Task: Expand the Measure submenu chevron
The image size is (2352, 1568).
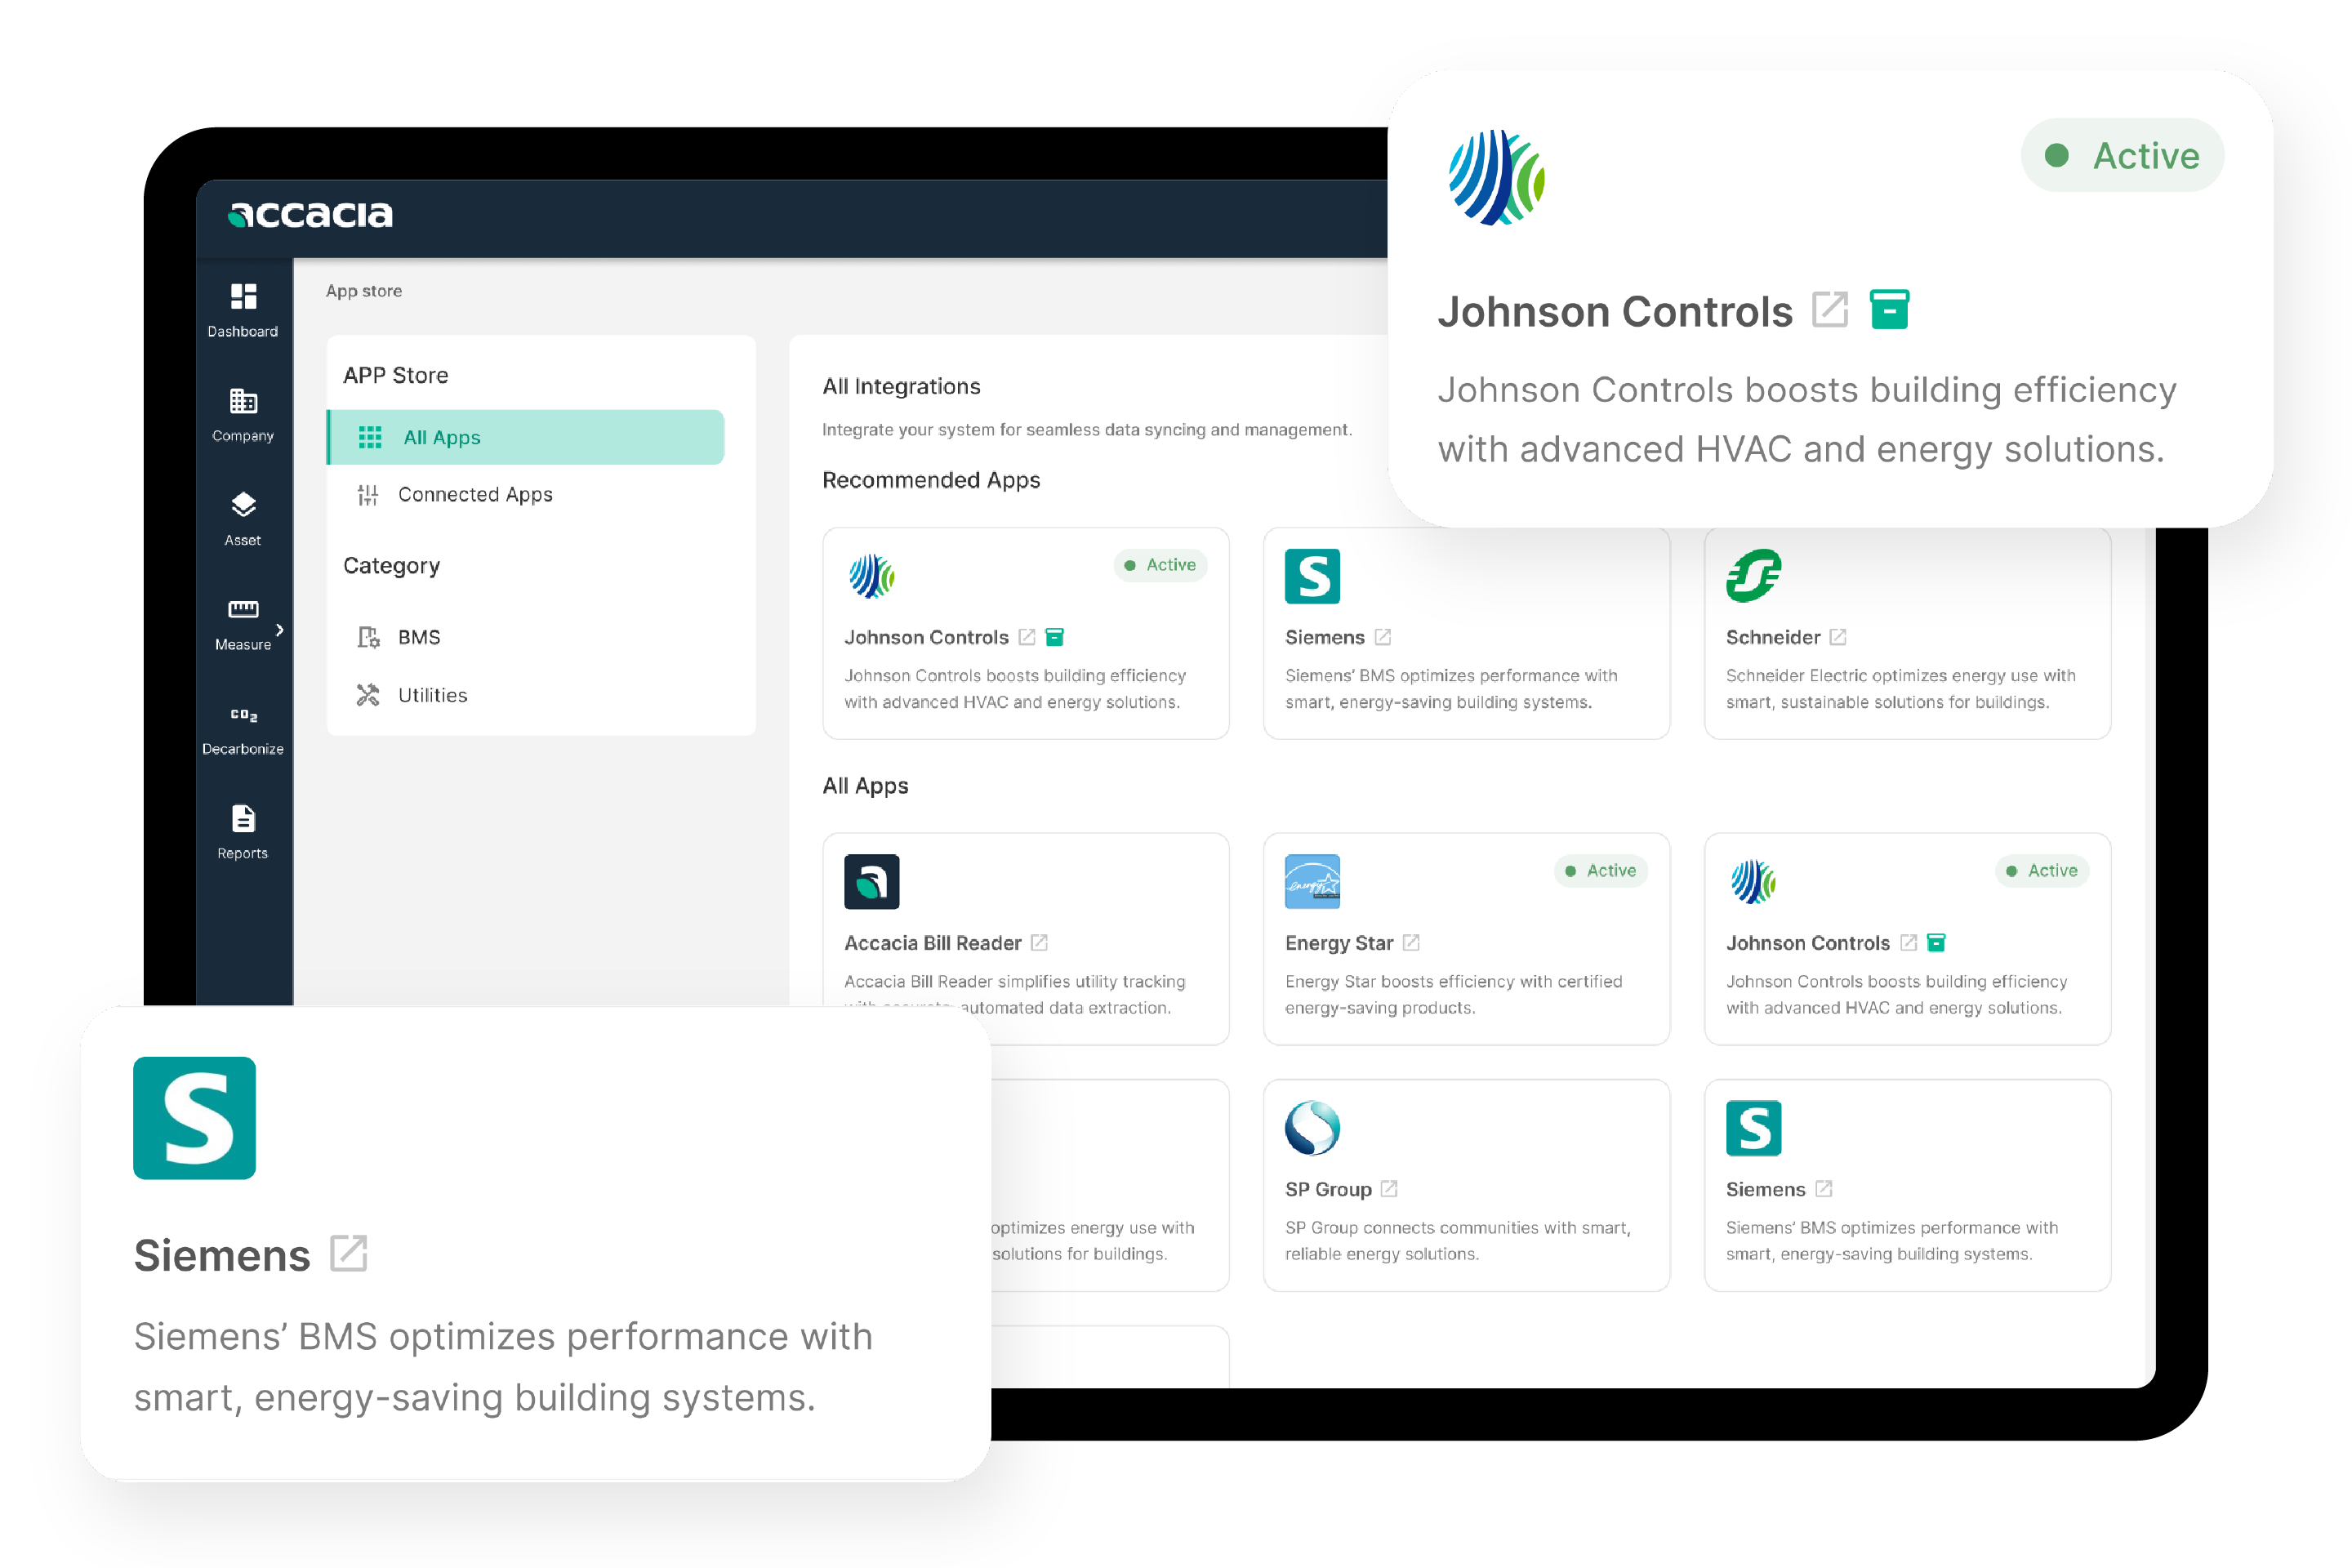Action: coord(280,629)
